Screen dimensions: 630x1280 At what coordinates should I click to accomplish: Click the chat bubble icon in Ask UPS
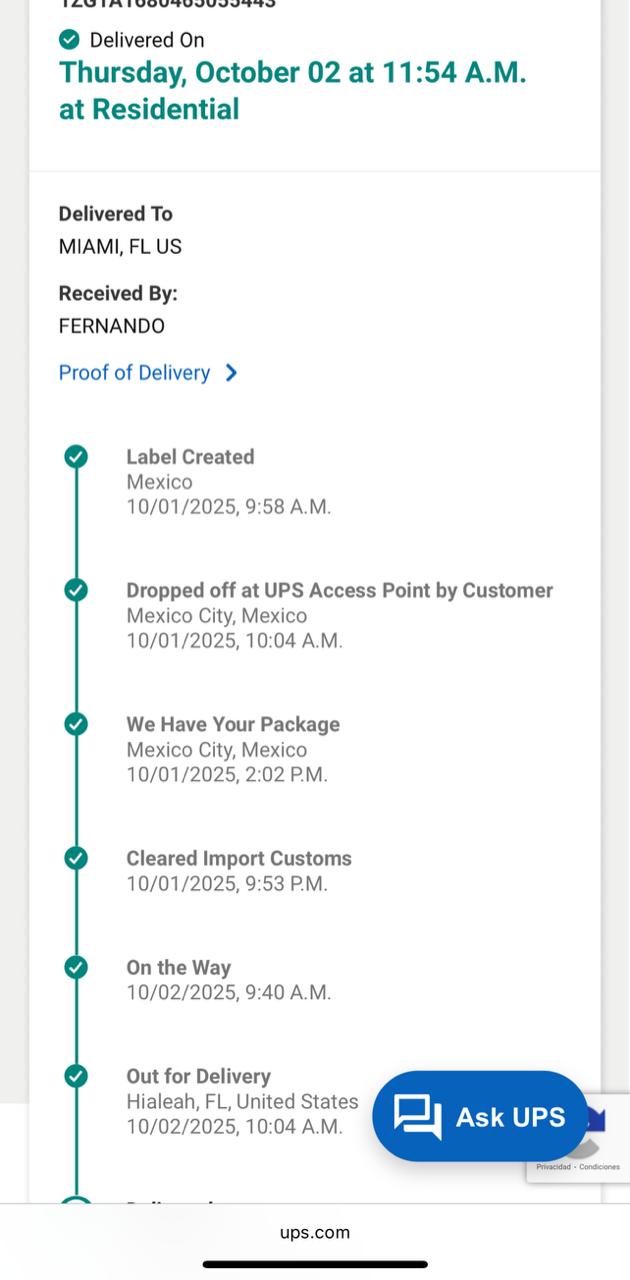point(418,1116)
